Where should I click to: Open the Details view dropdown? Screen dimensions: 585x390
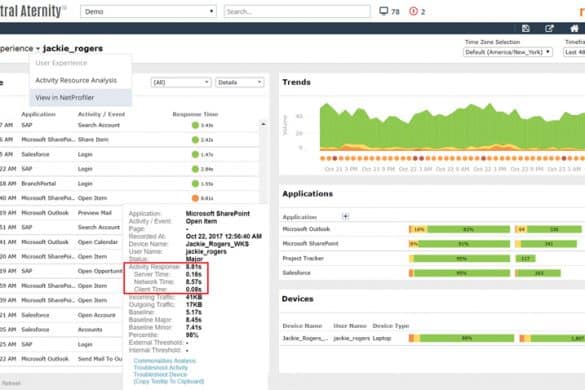pyautogui.click(x=240, y=82)
